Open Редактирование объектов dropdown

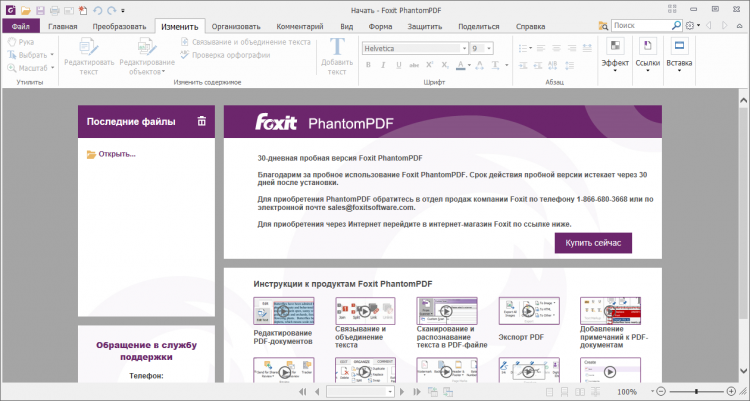pyautogui.click(x=147, y=56)
